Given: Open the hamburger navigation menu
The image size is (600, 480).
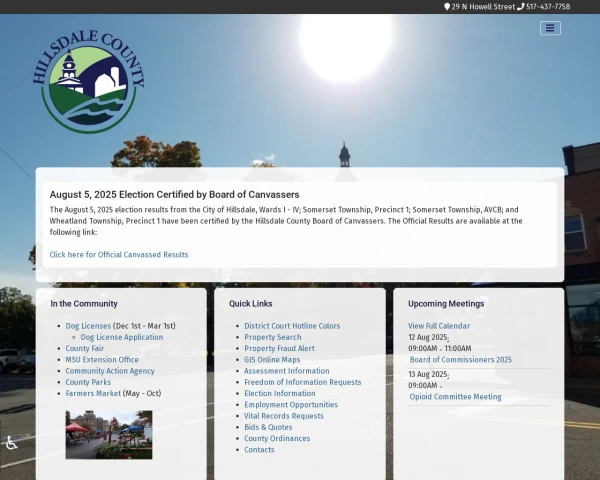Looking at the screenshot, I should [x=550, y=28].
